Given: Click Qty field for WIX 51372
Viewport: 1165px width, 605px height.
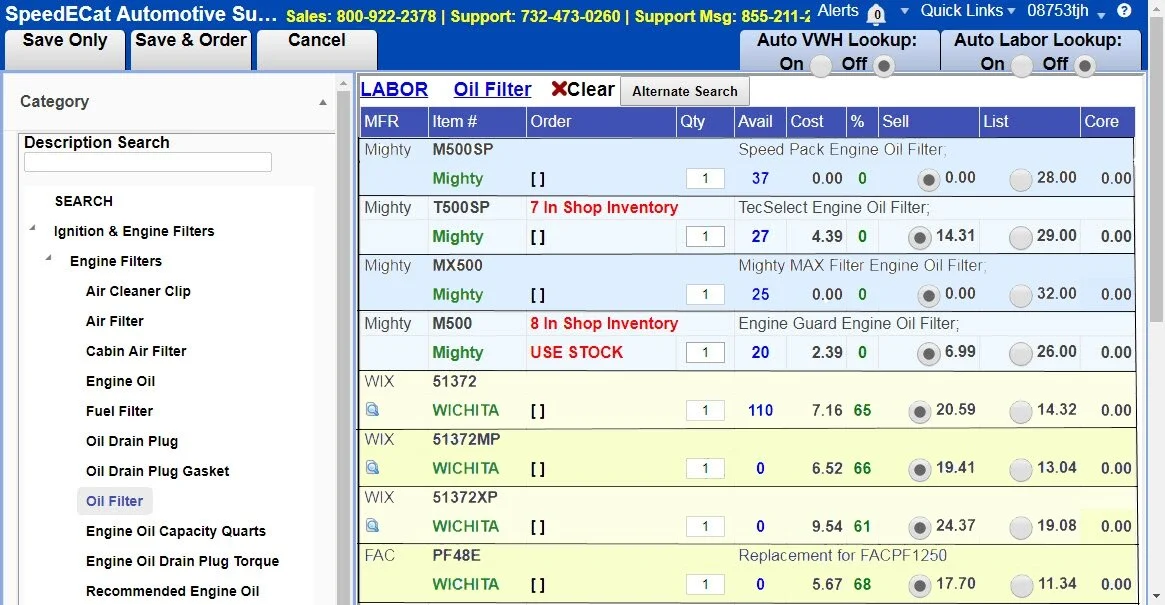Looking at the screenshot, I should pos(705,410).
